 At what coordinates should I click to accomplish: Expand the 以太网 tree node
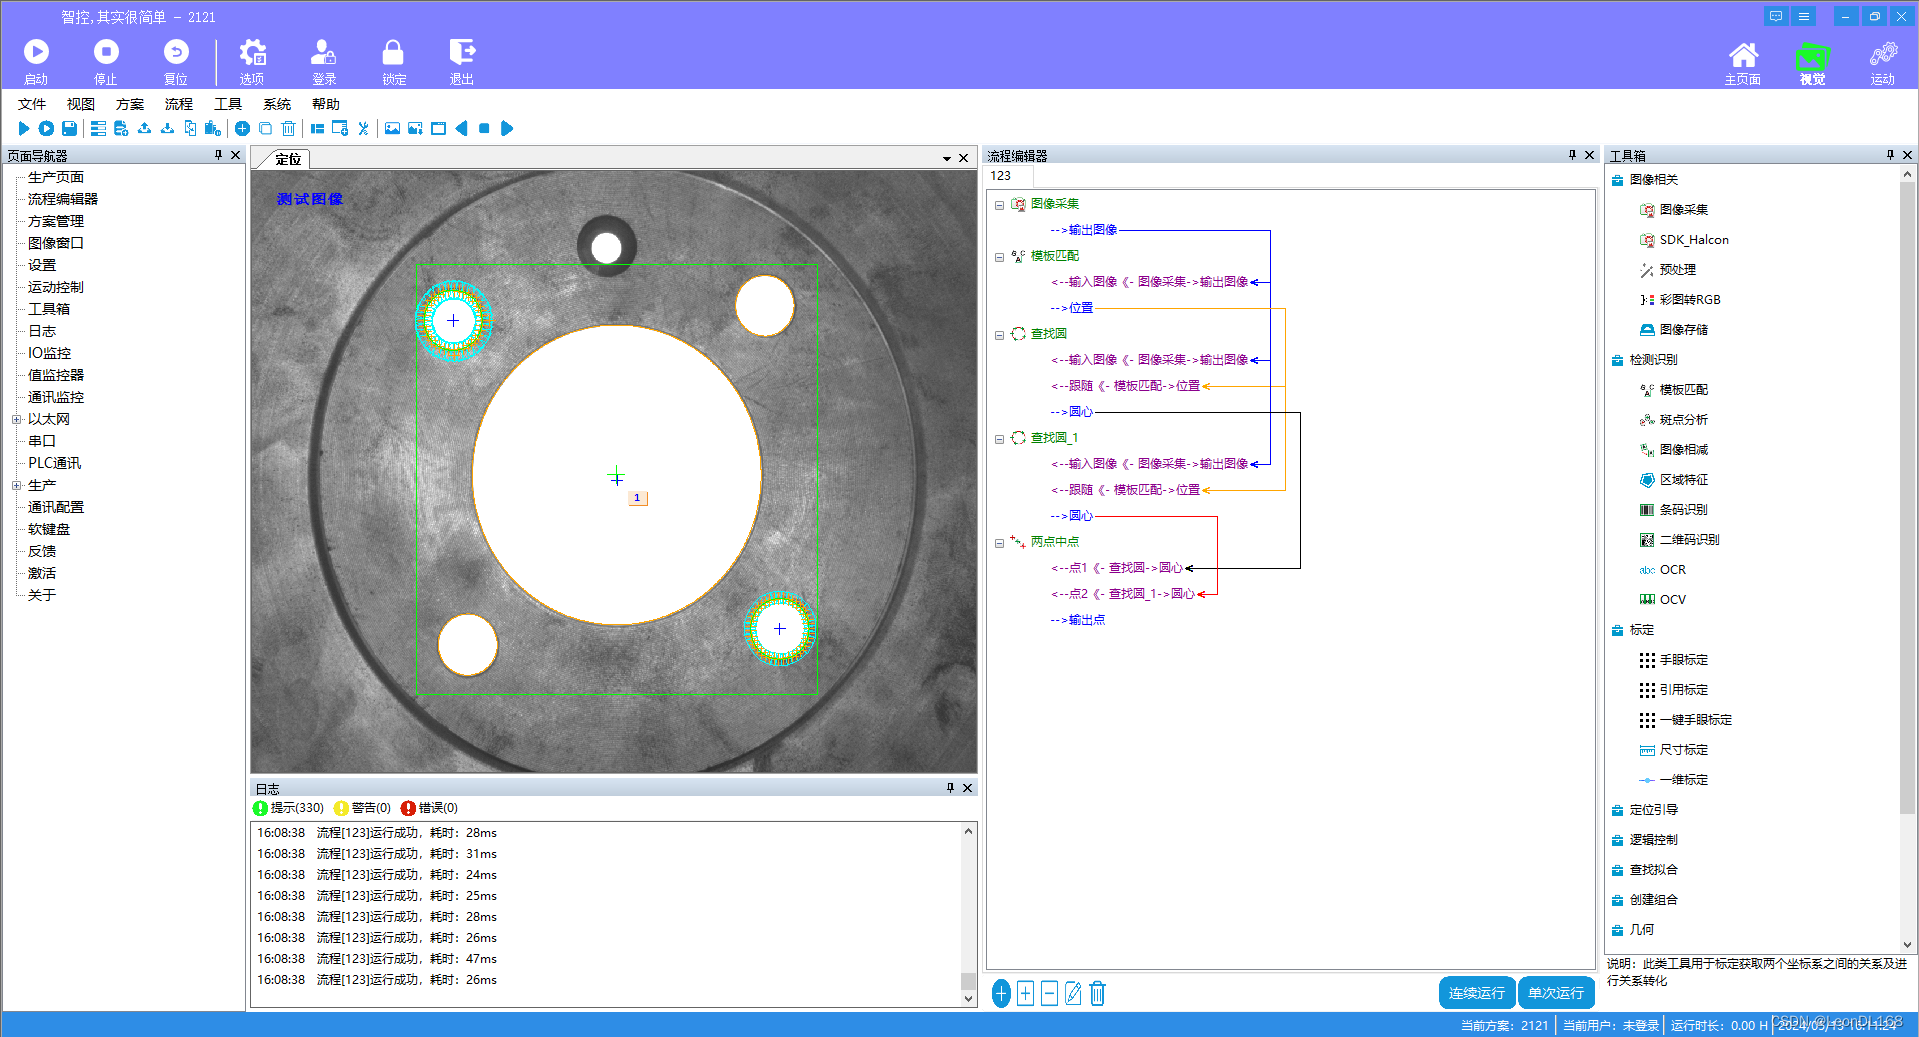pos(16,420)
